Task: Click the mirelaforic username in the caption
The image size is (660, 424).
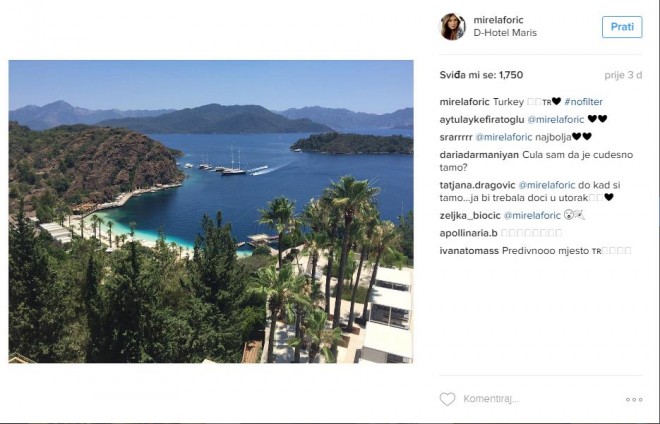Action: [x=465, y=102]
